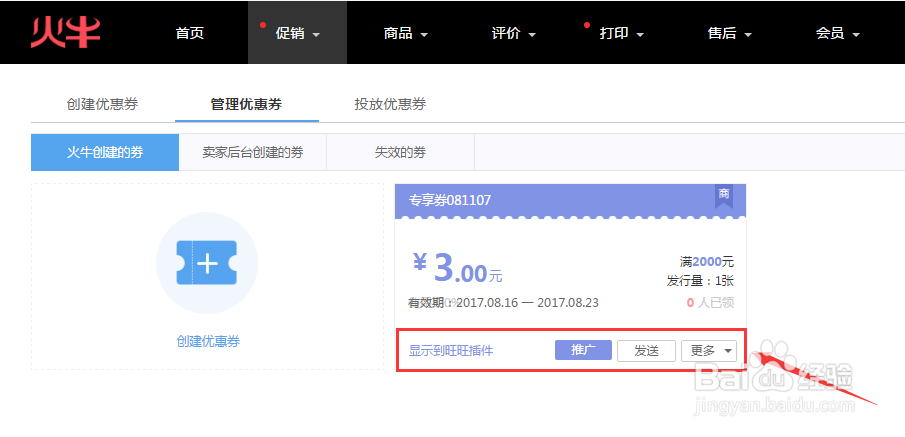The image size is (905, 437).
Task: Select 失效的券 sub-tab
Action: (x=401, y=152)
